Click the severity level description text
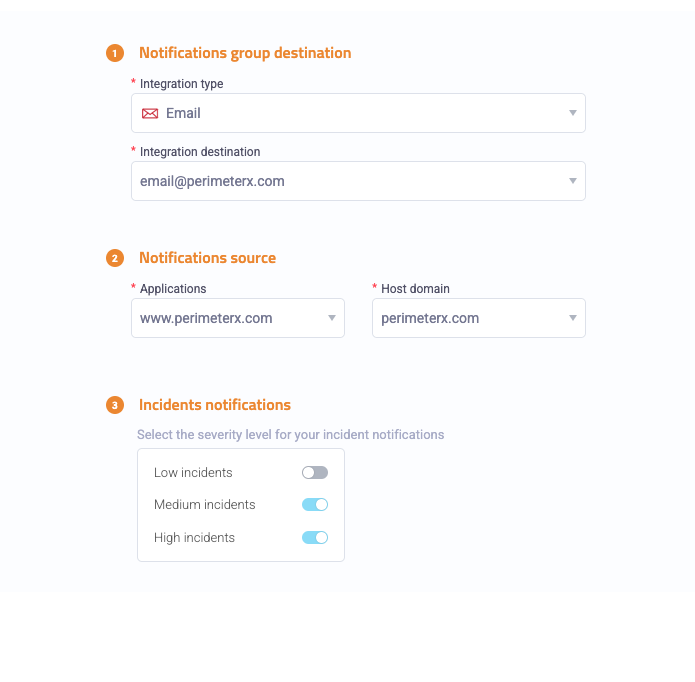 pos(290,435)
